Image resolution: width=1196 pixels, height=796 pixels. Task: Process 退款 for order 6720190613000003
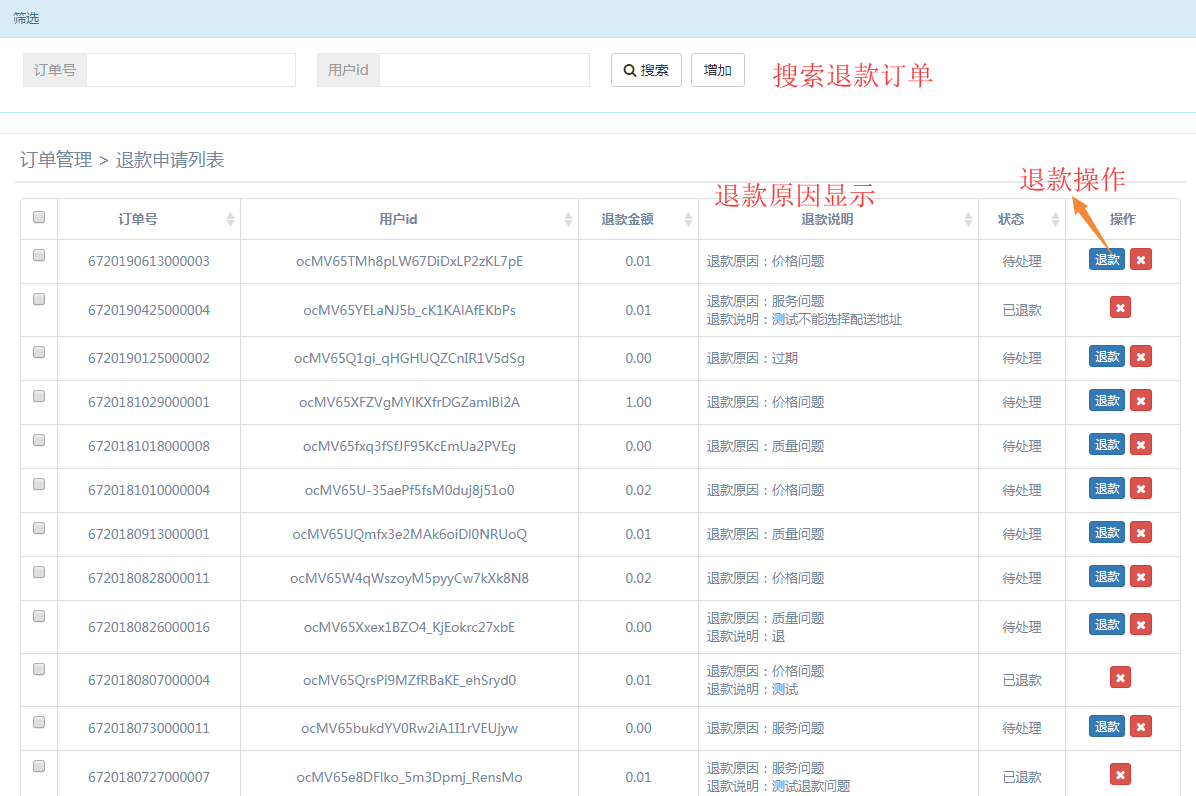[1107, 259]
